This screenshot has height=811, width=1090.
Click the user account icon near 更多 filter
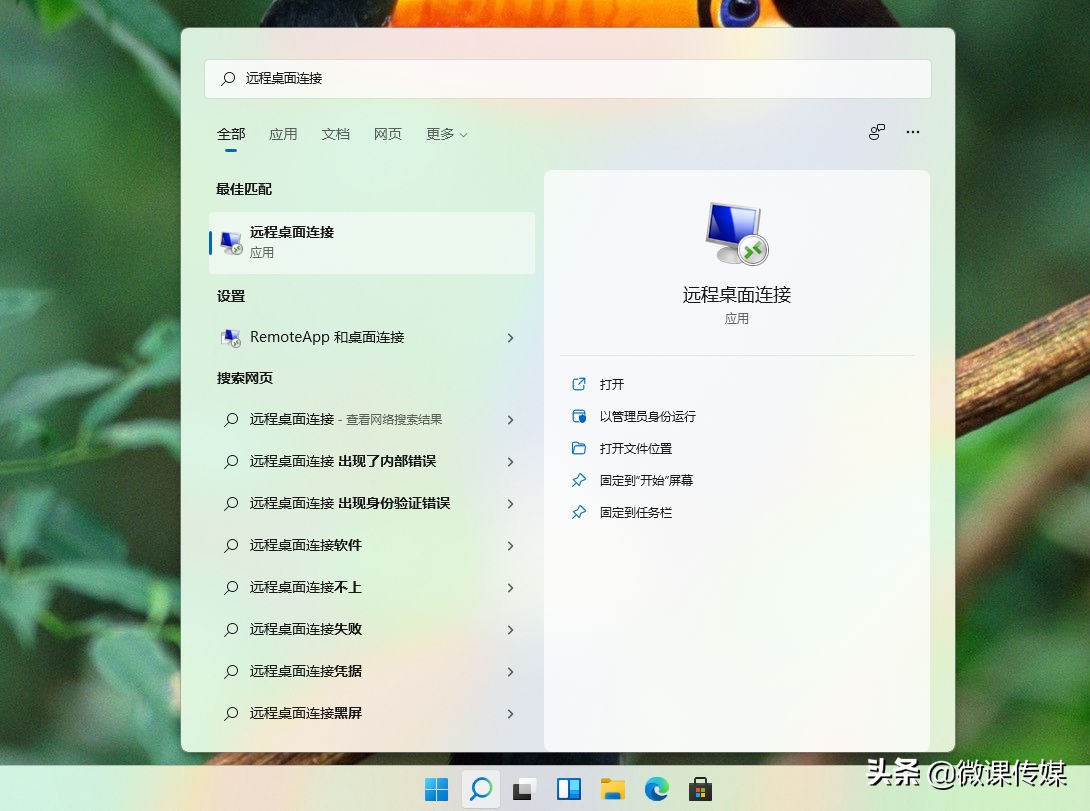pyautogui.click(x=876, y=131)
